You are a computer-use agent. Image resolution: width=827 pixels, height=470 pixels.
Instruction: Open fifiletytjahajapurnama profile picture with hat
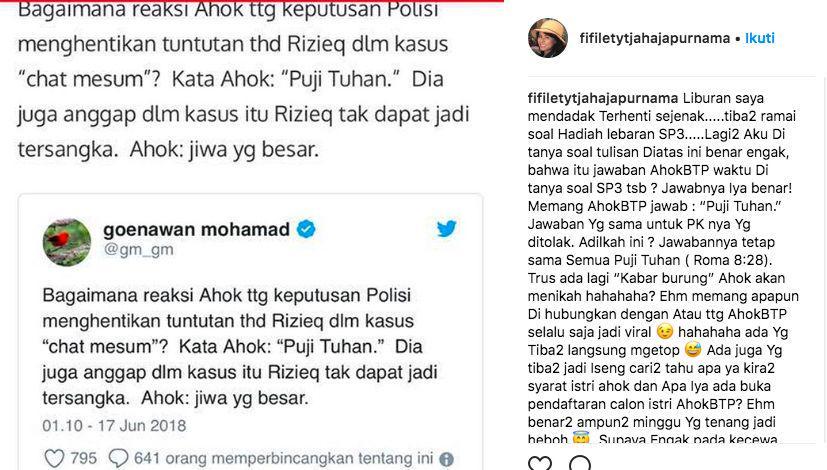pyautogui.click(x=547, y=38)
